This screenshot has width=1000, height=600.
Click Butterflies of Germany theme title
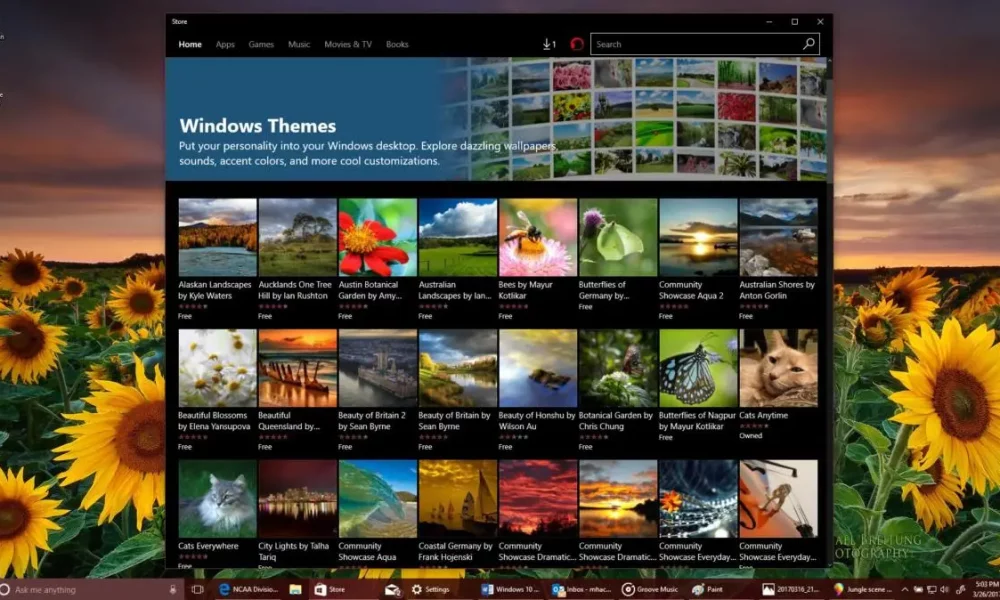603,290
